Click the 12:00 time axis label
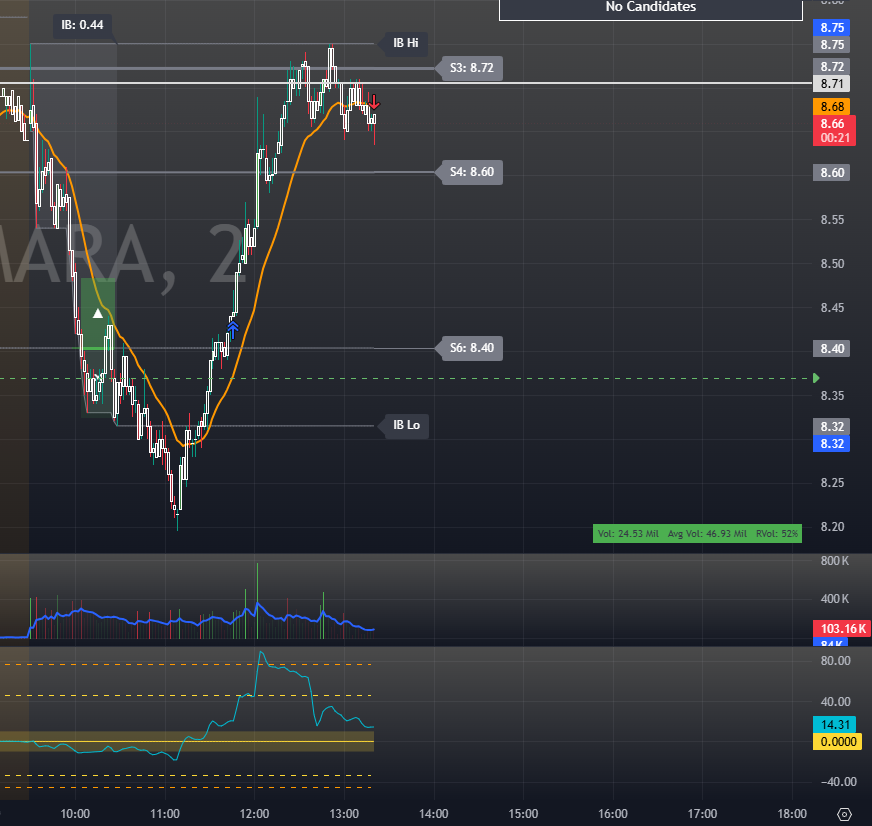 click(254, 814)
